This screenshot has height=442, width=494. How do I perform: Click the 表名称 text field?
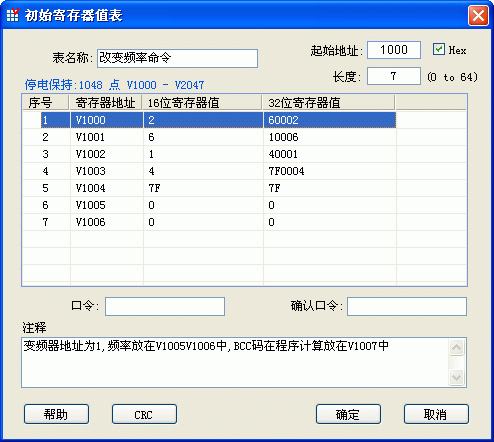177,58
